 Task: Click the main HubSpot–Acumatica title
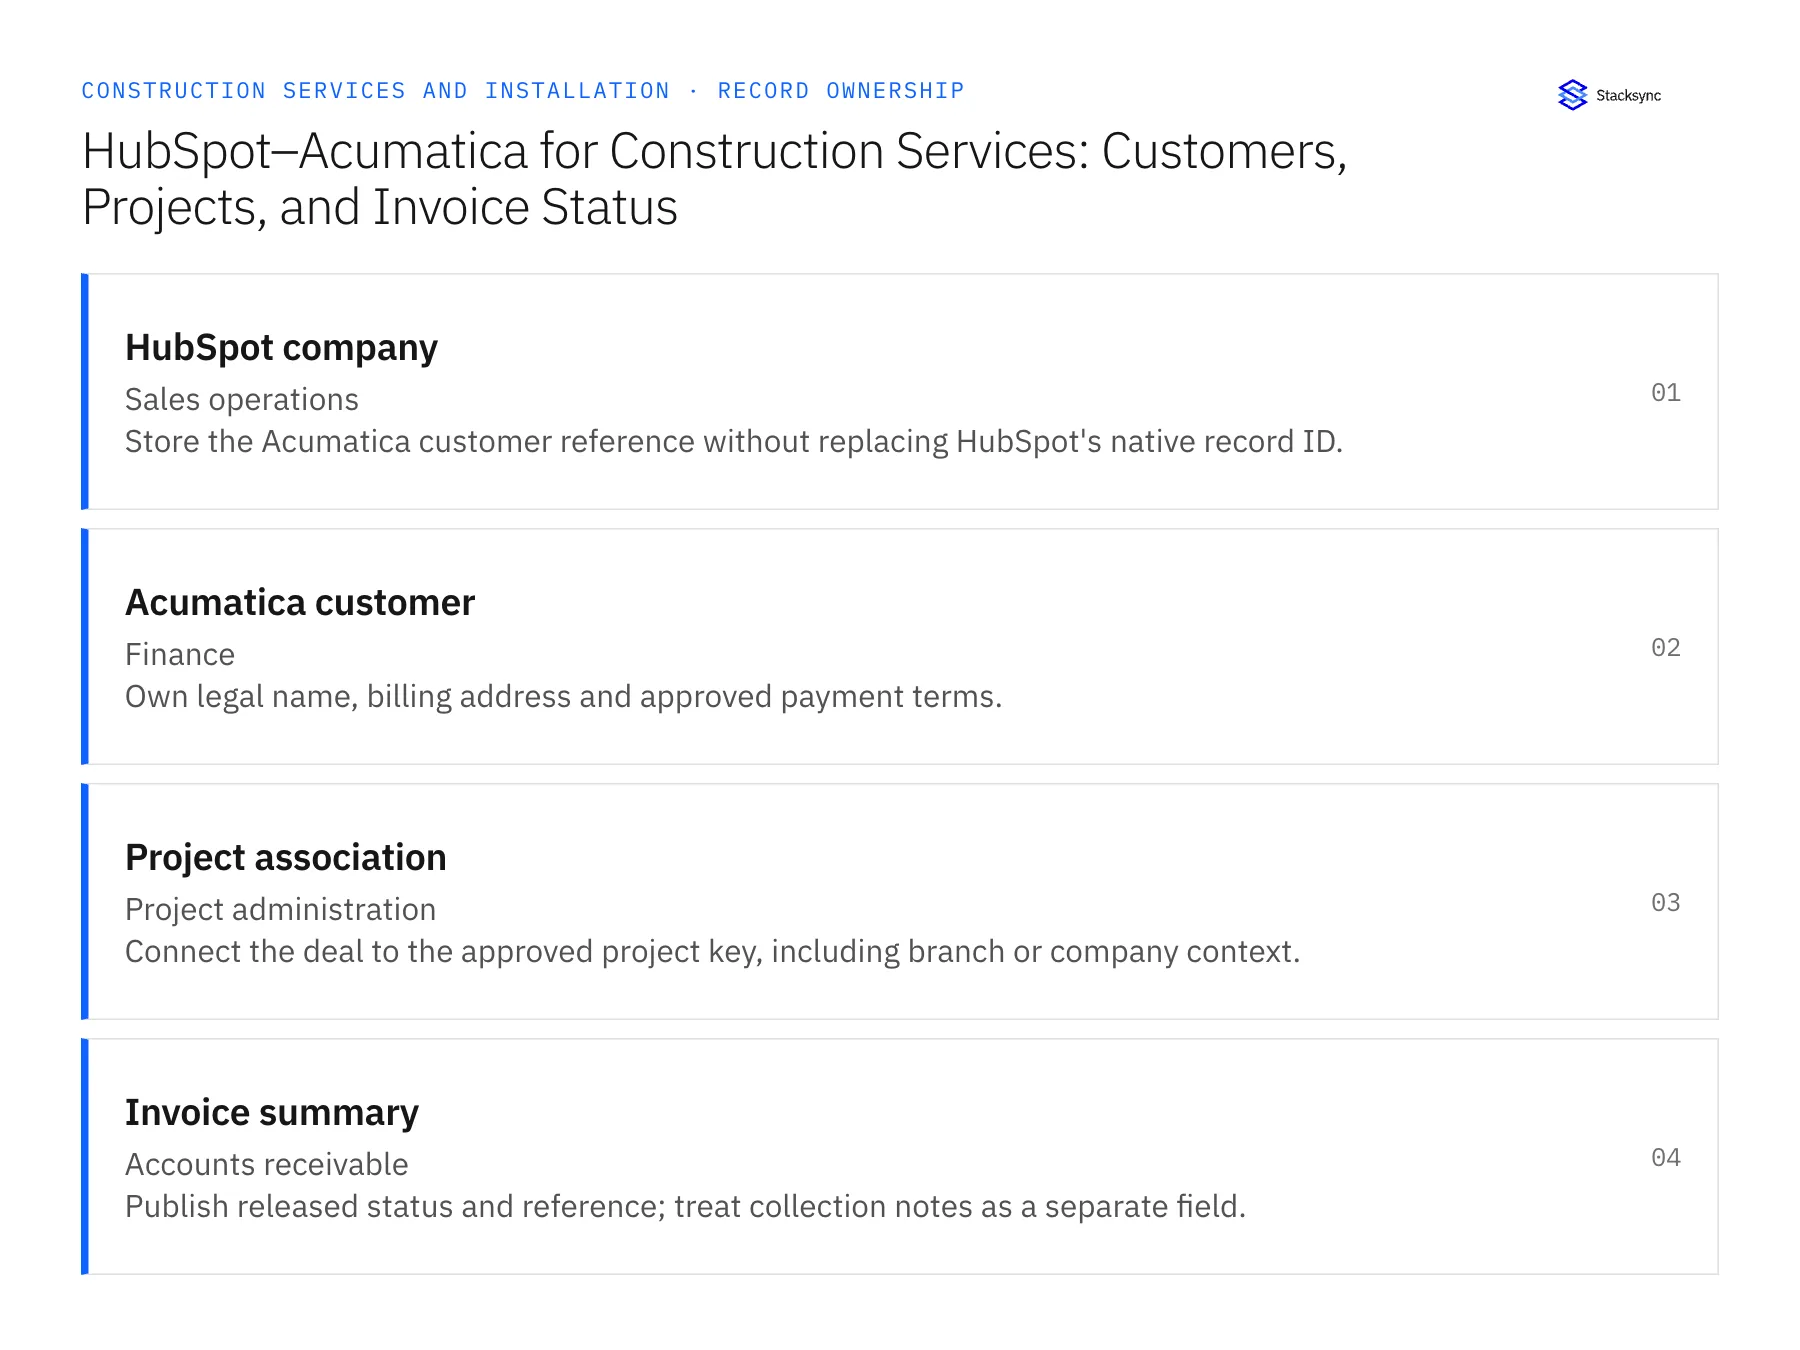click(x=714, y=179)
